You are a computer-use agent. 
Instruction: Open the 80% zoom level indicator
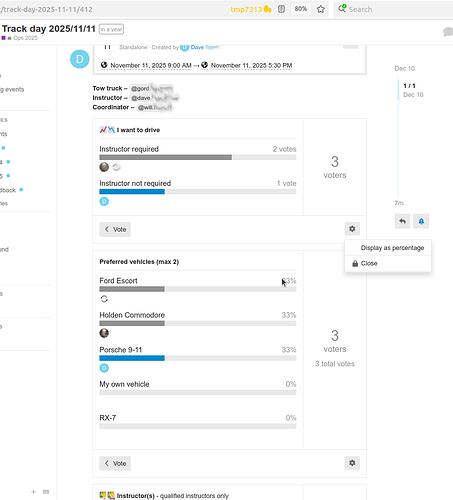(x=301, y=9)
